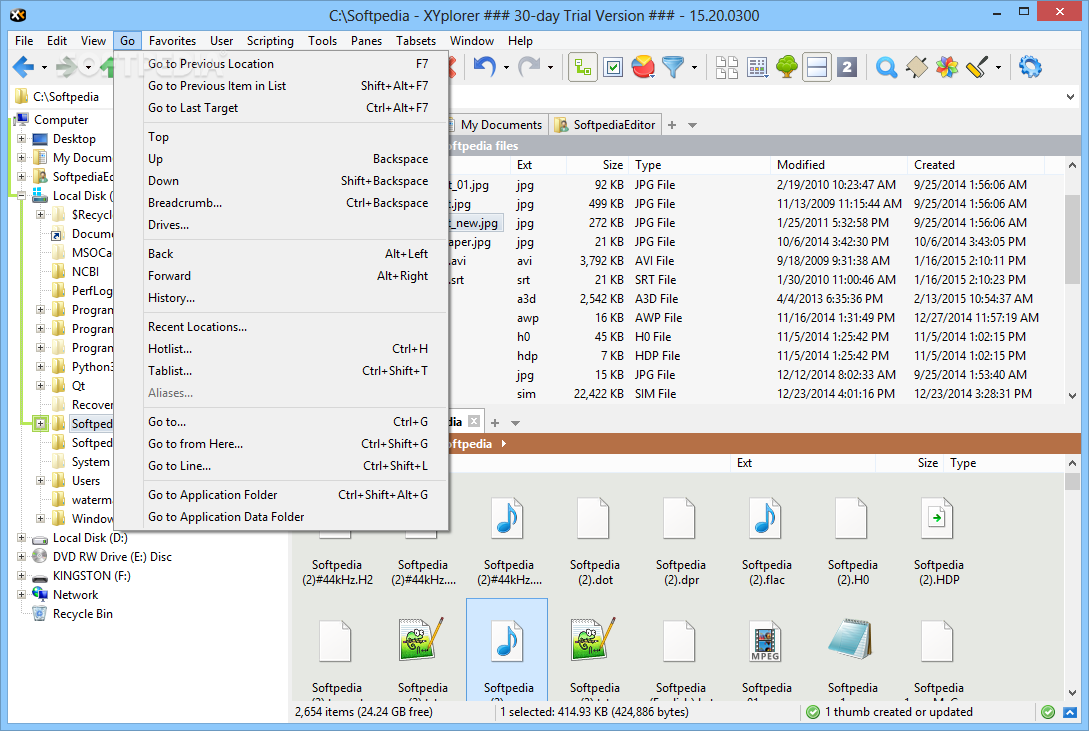Add a new tab in the lower pane
This screenshot has width=1089, height=731.
pos(494,423)
